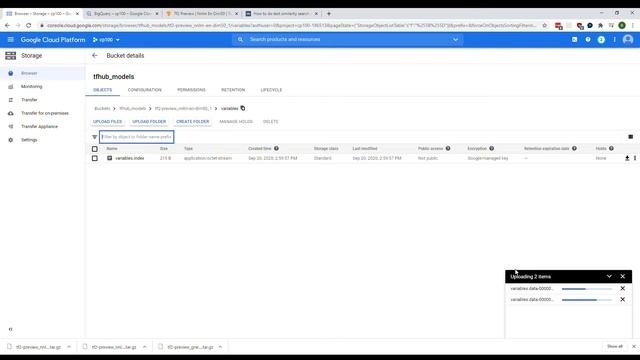Open options for third downloaded tar.gz
This screenshot has height=360, width=640.
(220, 347)
